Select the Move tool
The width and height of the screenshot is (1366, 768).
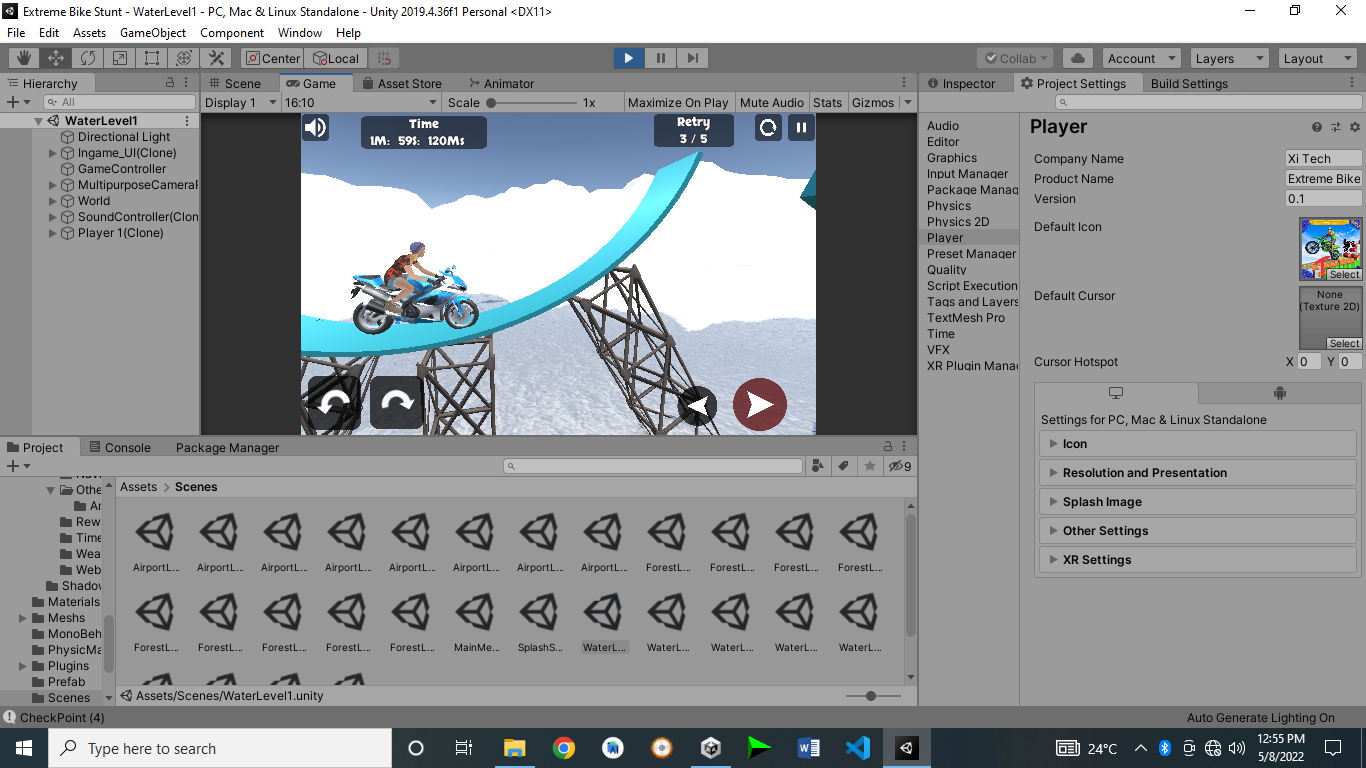click(56, 58)
